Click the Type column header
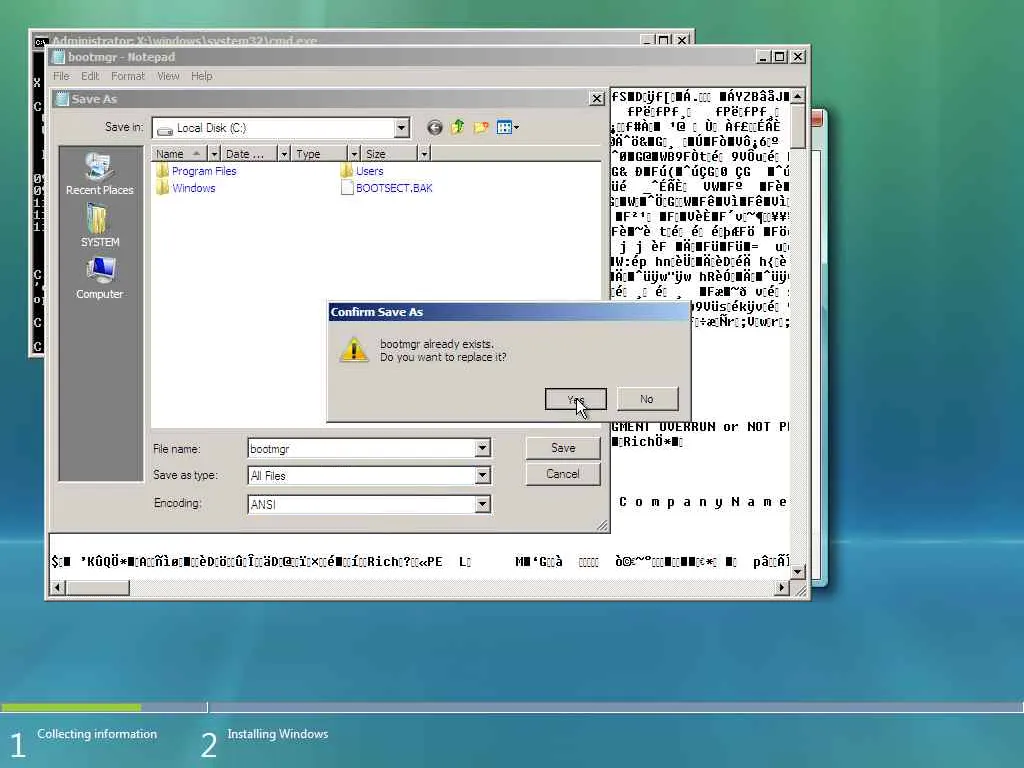The width and height of the screenshot is (1024, 768). click(319, 154)
